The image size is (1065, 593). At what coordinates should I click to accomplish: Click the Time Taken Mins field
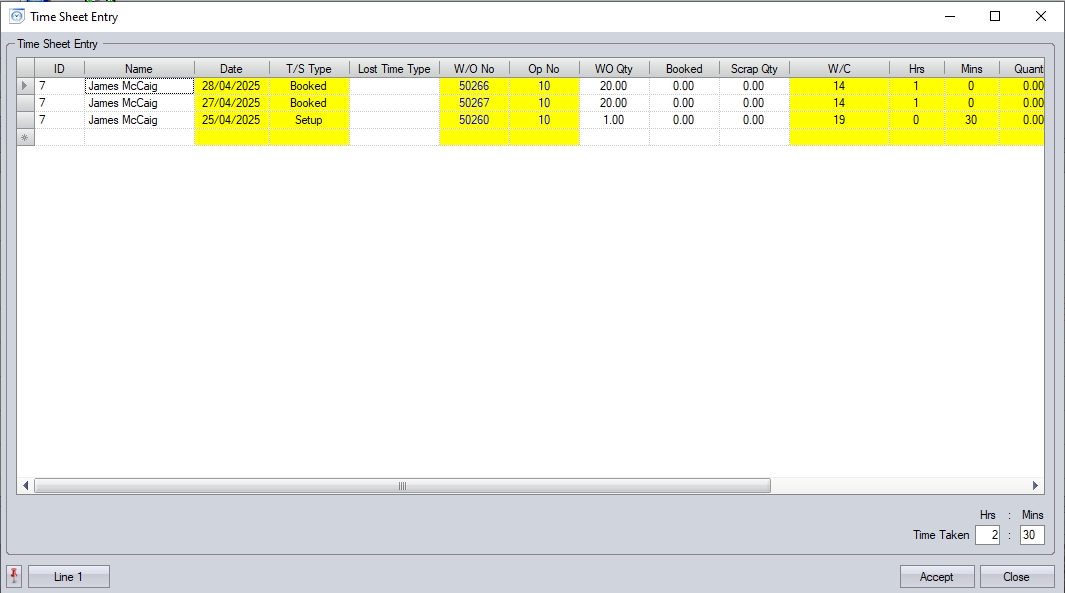click(x=1032, y=535)
